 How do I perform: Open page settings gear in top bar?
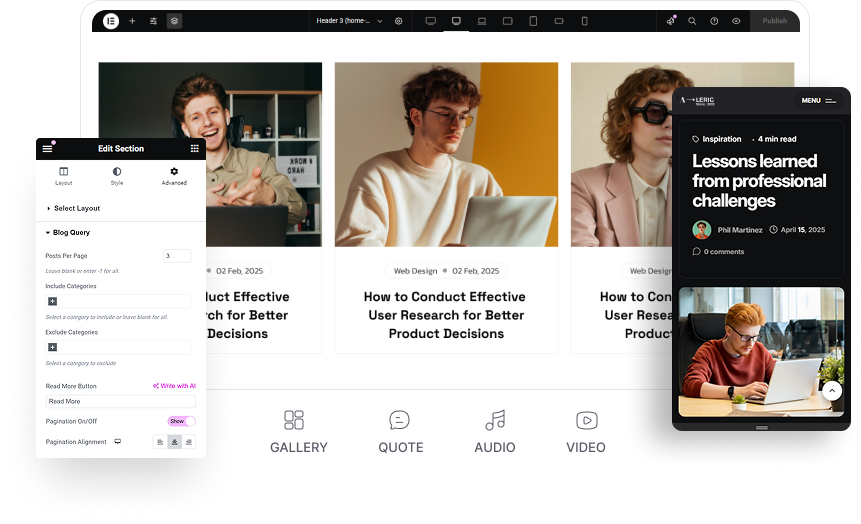pos(399,21)
